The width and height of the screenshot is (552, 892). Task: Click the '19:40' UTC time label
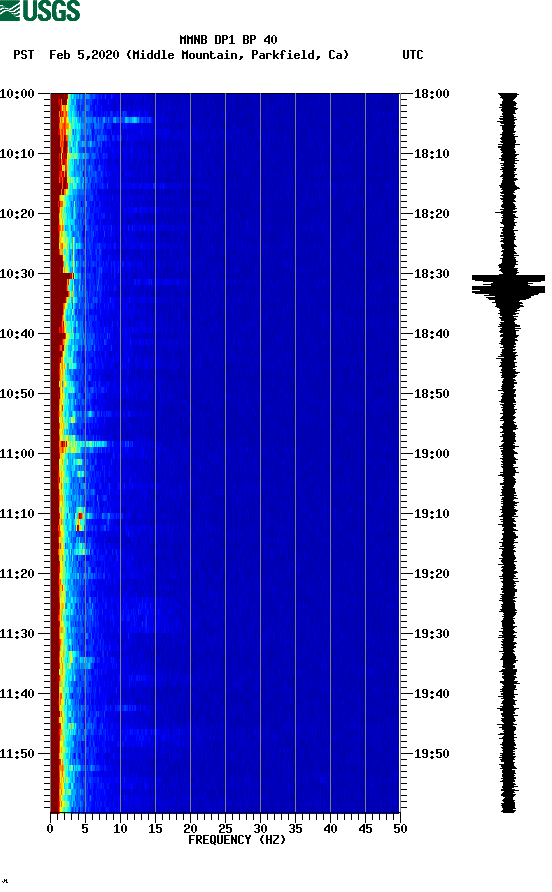point(431,694)
